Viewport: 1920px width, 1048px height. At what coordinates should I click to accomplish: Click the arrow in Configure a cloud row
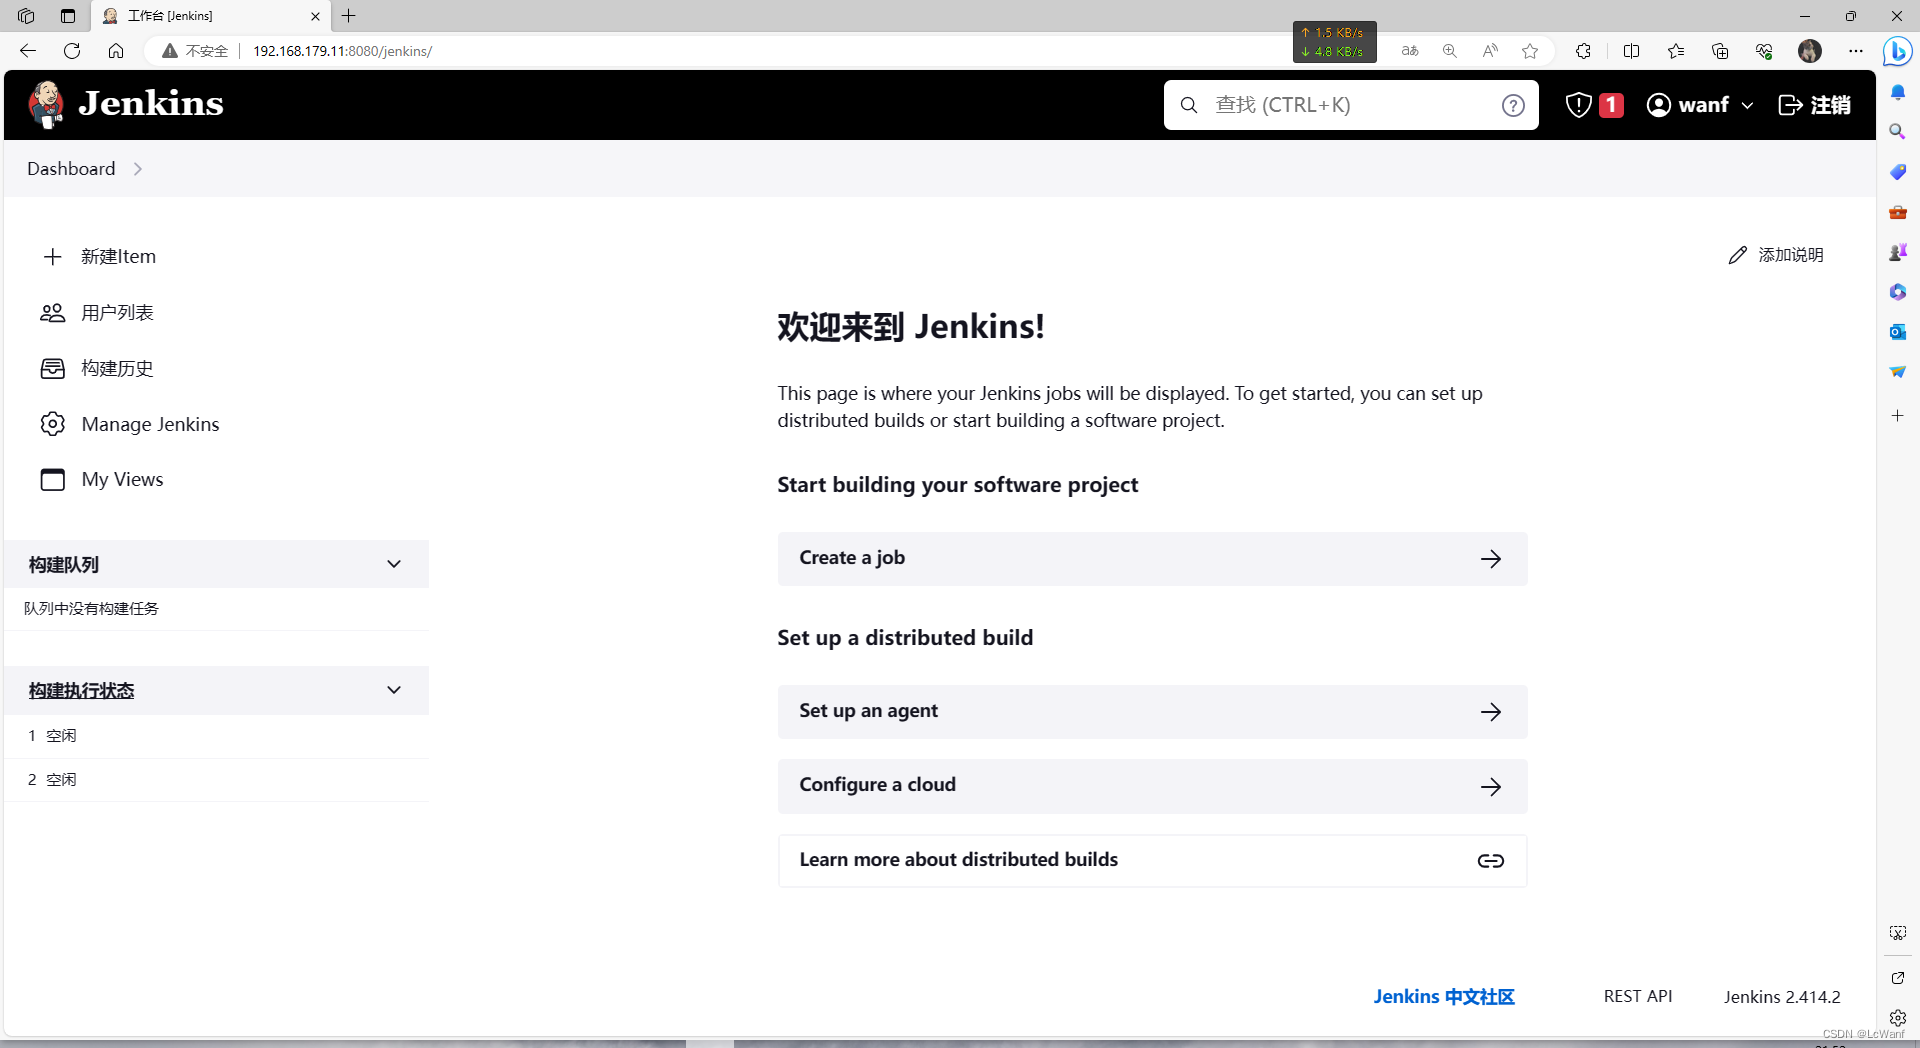point(1491,787)
